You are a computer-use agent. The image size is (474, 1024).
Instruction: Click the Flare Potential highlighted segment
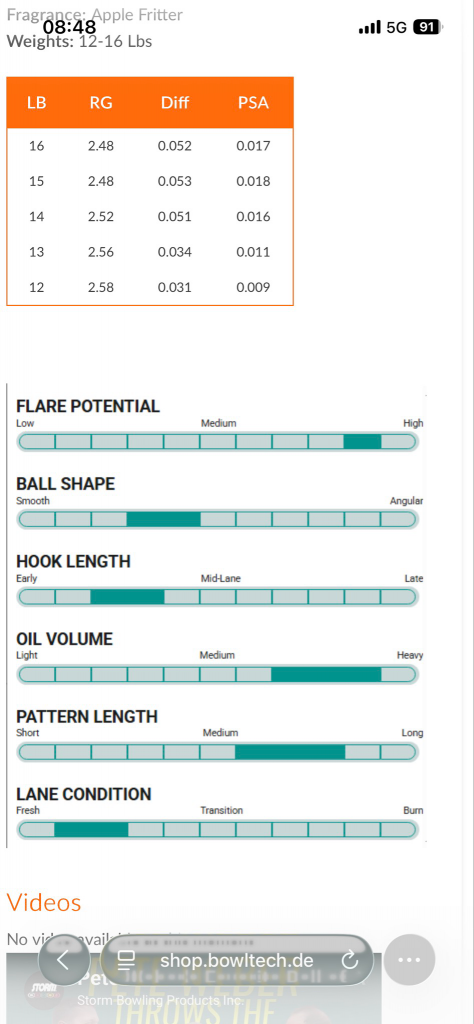362,441
